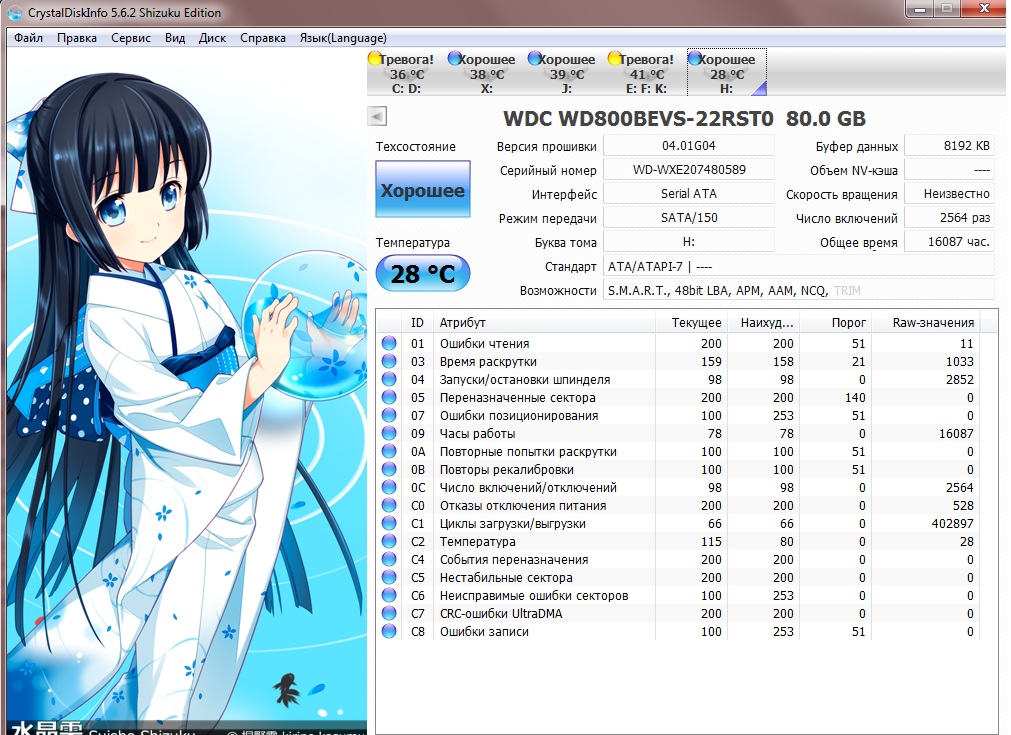Click the drive letter field H:
This screenshot has height=735, width=1011.
(689, 242)
